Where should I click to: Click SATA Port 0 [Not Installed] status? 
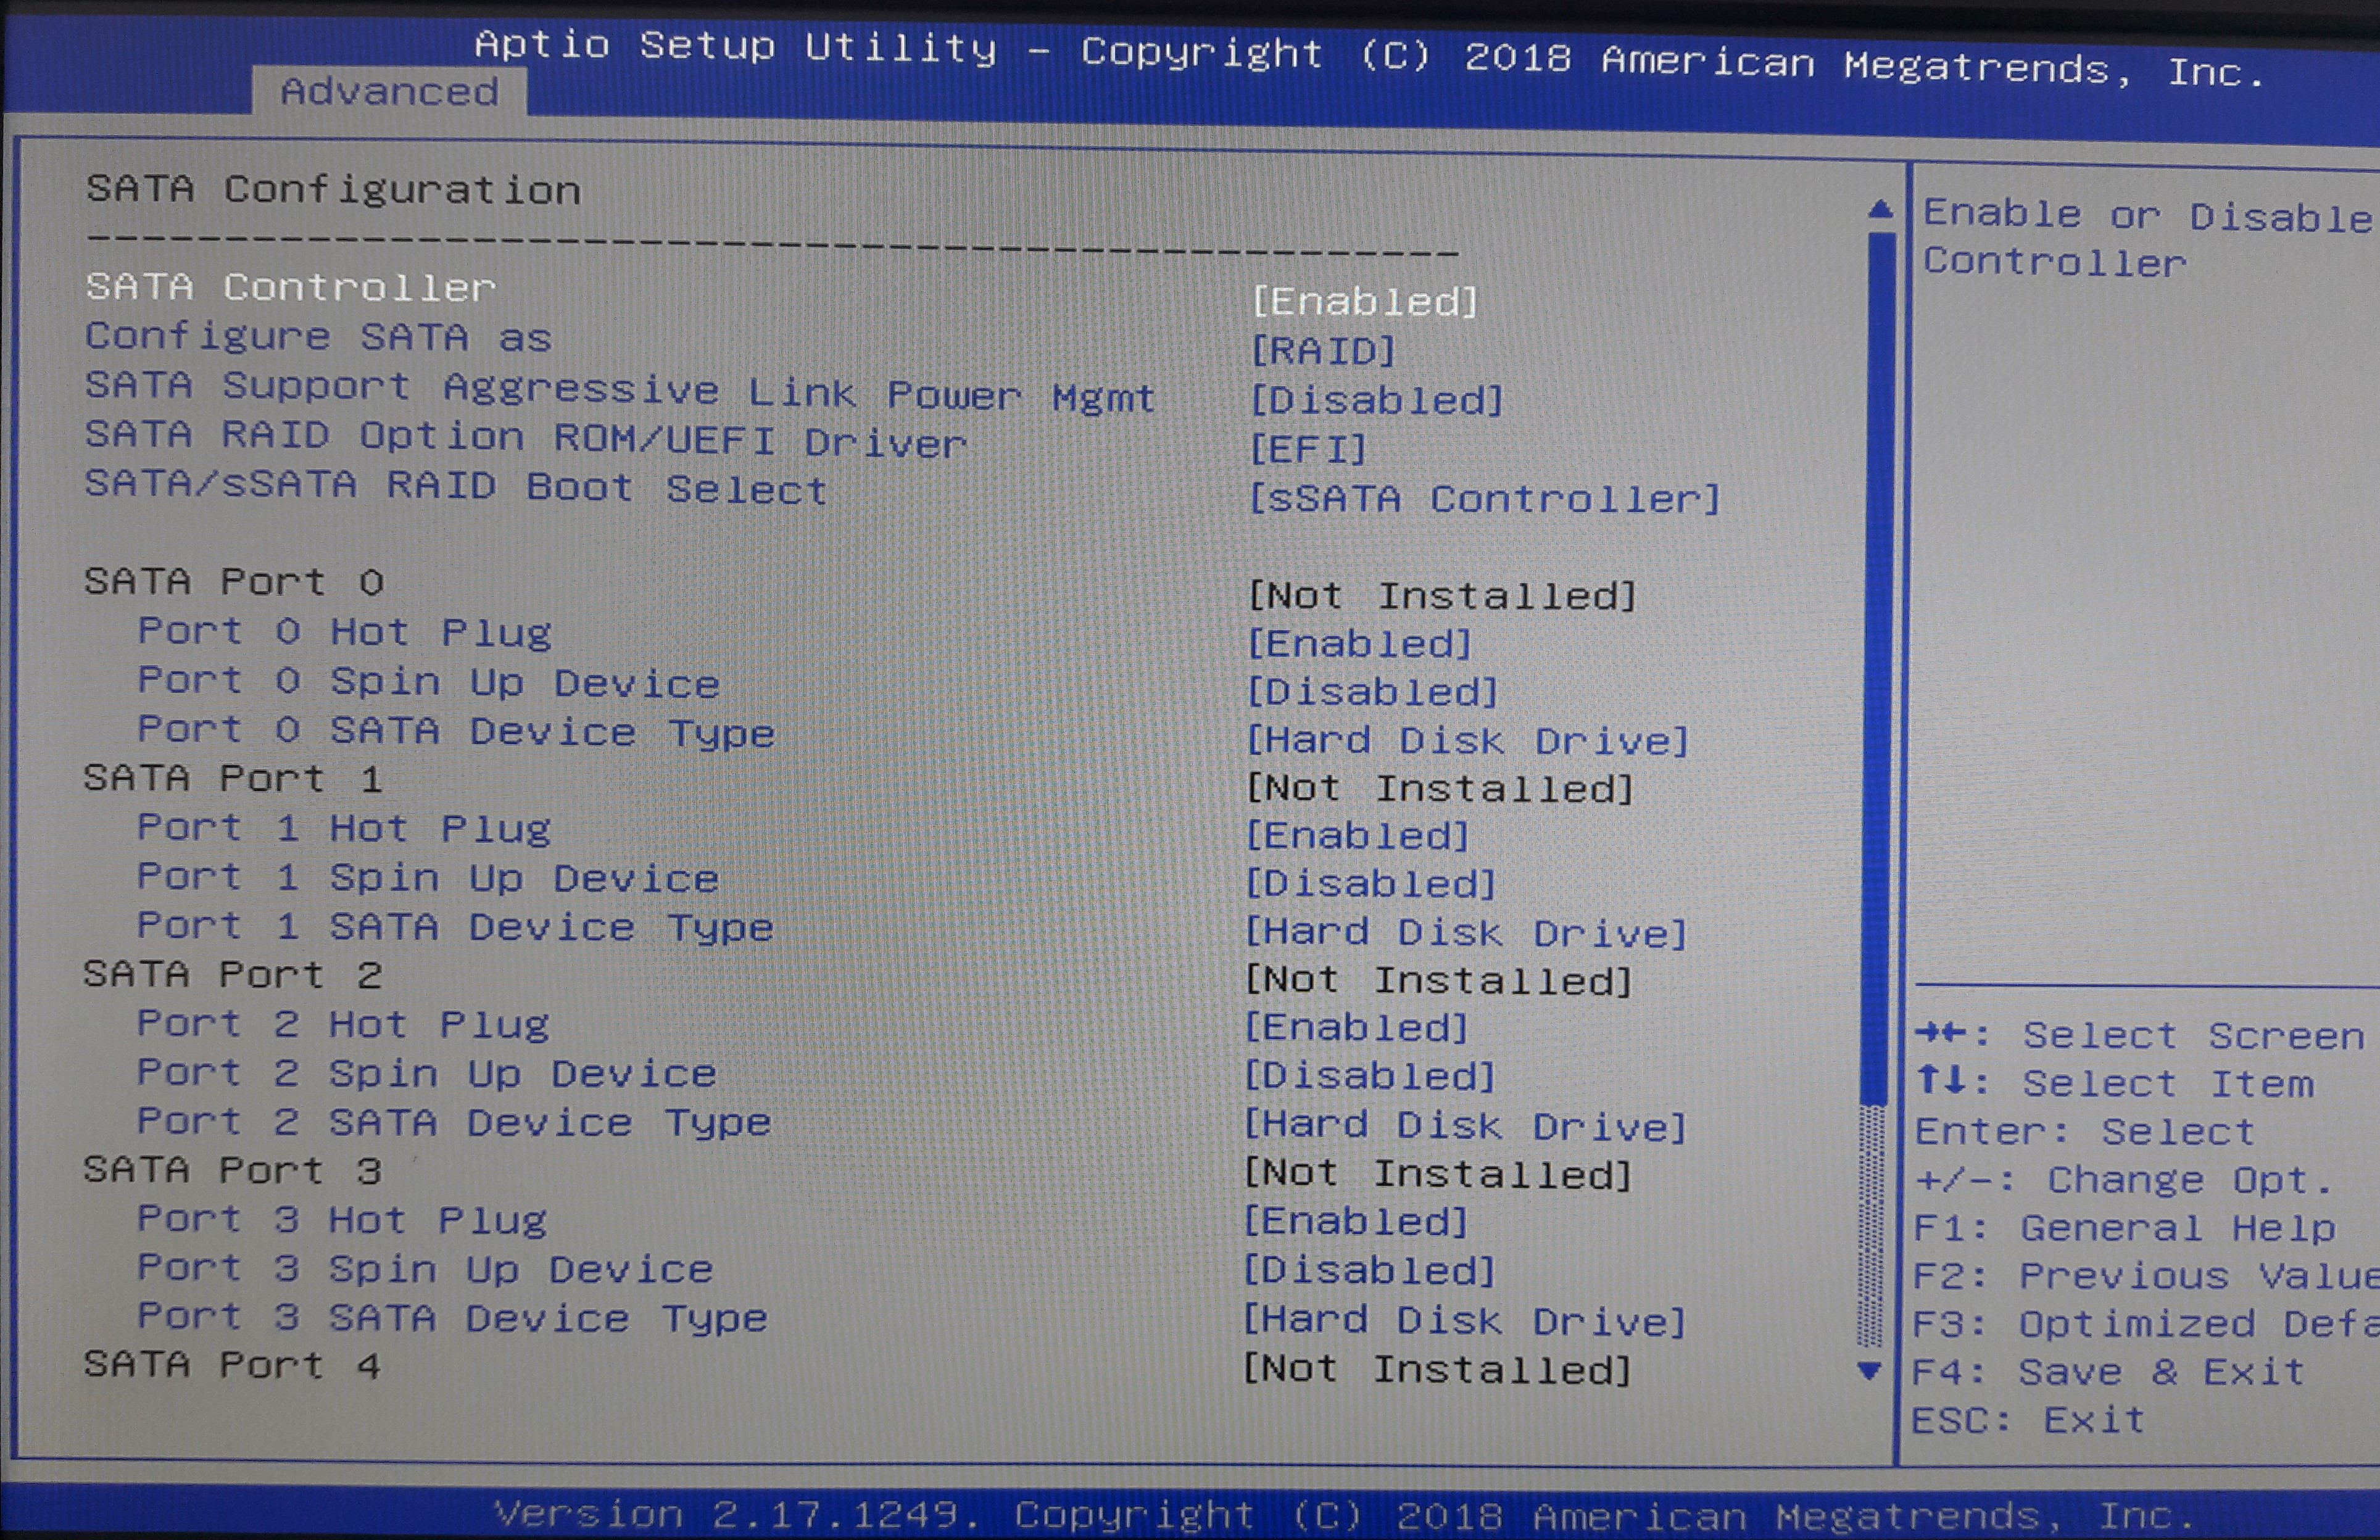1442,596
